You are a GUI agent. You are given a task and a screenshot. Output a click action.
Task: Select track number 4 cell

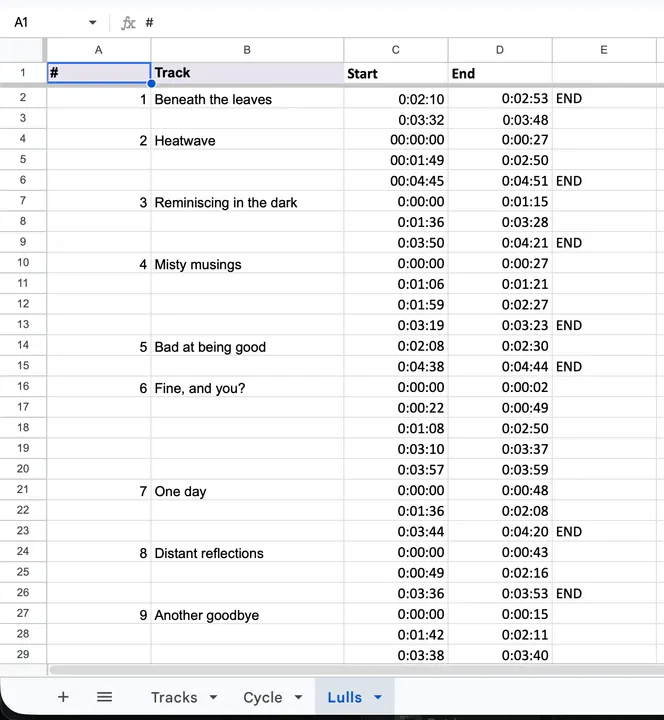pyautogui.click(x=99, y=264)
